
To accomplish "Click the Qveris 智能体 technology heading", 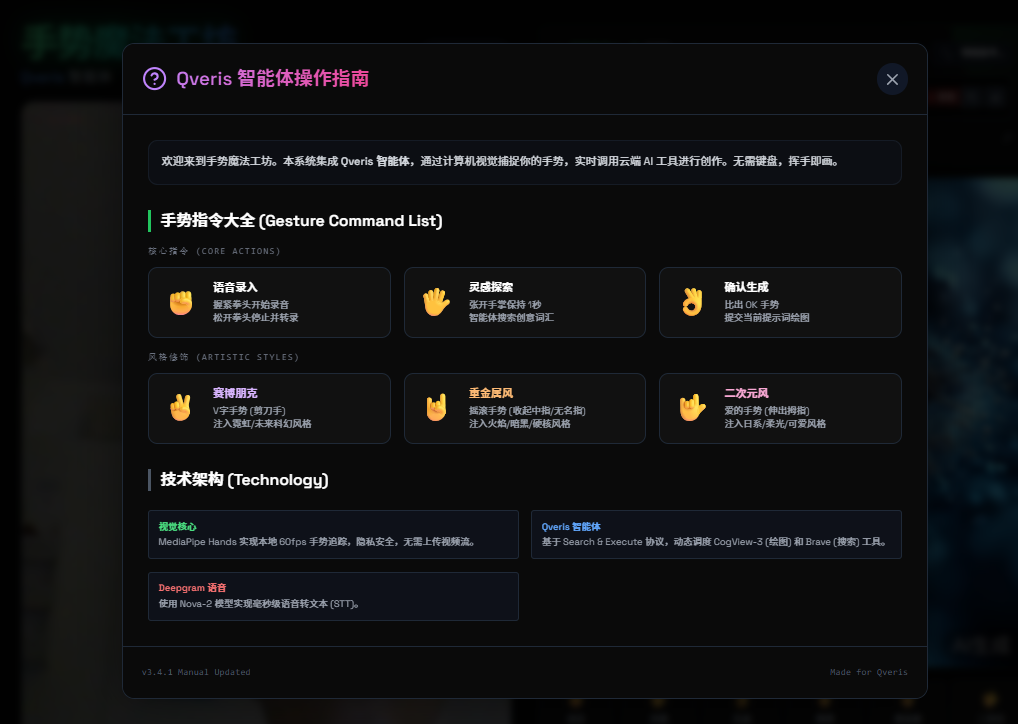I will (x=571, y=527).
